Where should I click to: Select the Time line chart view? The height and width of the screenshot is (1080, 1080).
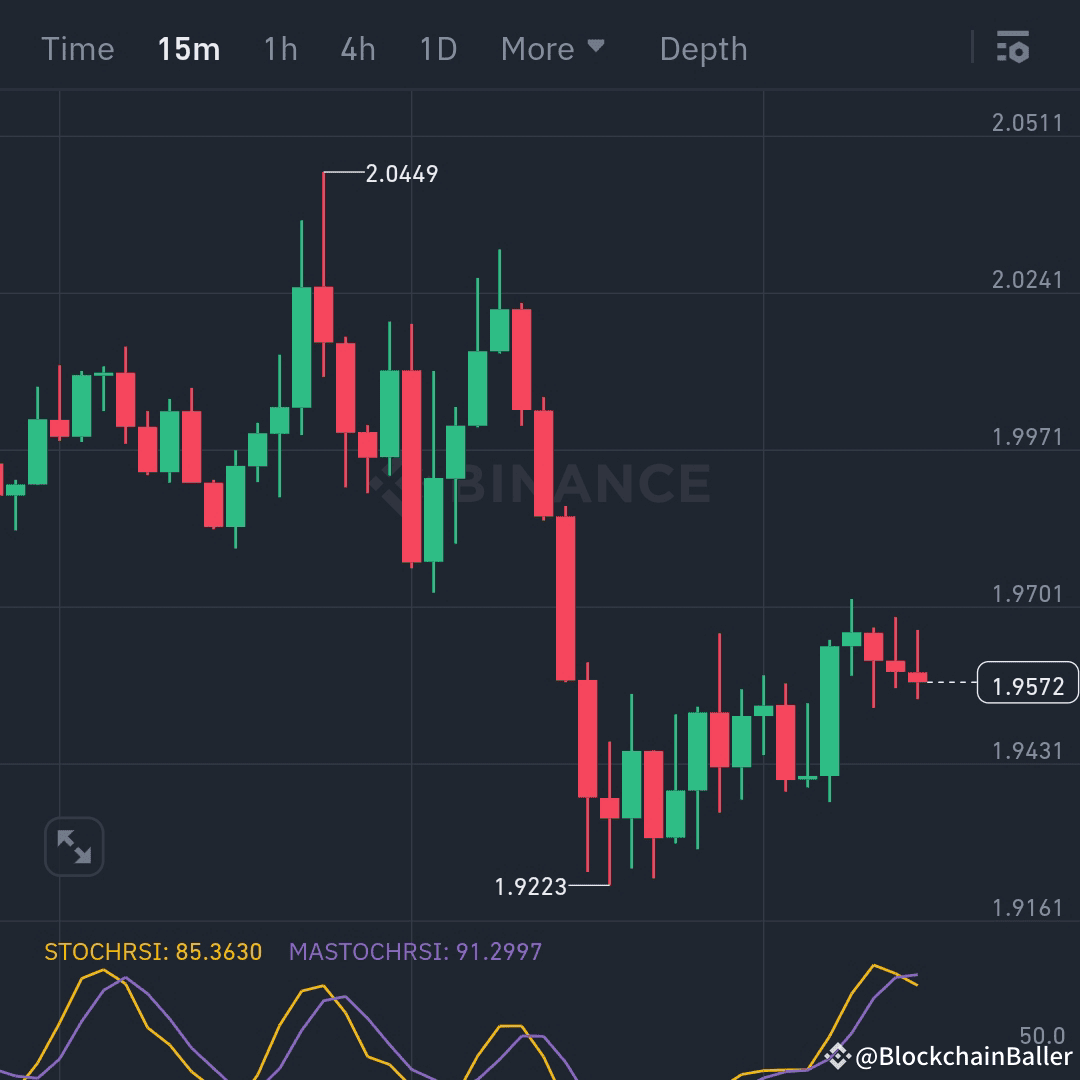(78, 48)
